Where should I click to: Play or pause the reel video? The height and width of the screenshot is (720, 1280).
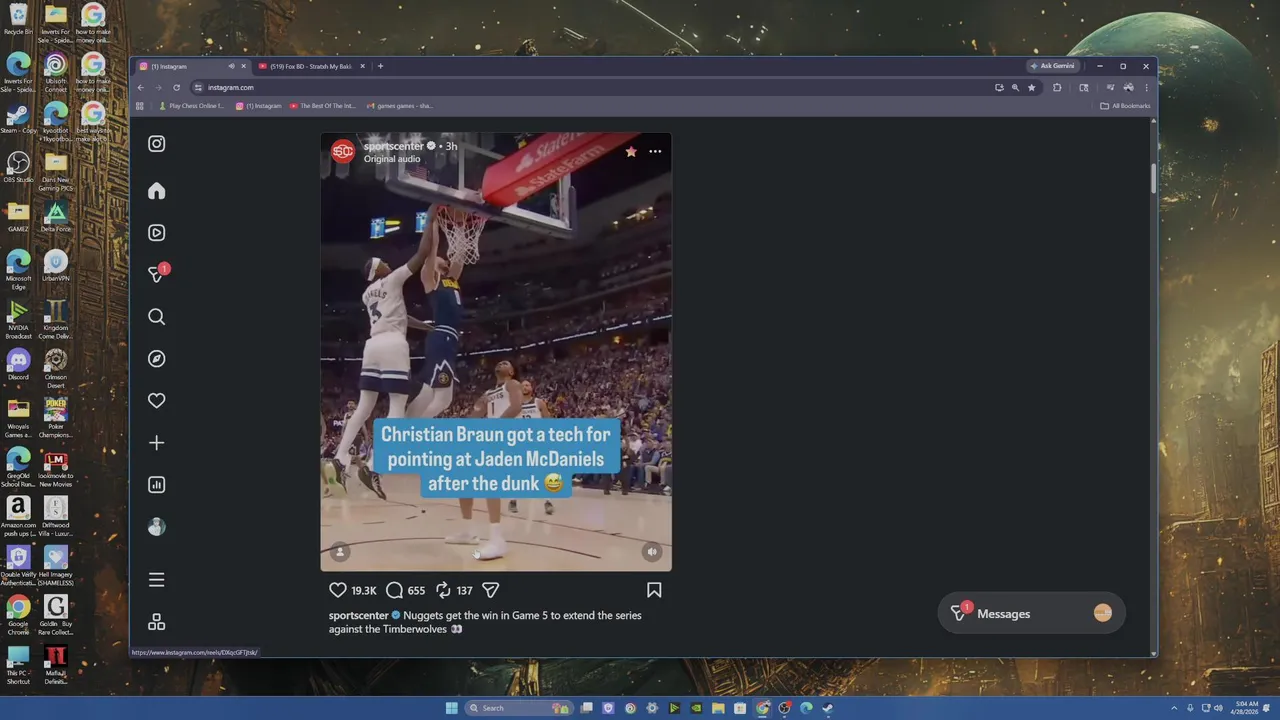coord(496,352)
